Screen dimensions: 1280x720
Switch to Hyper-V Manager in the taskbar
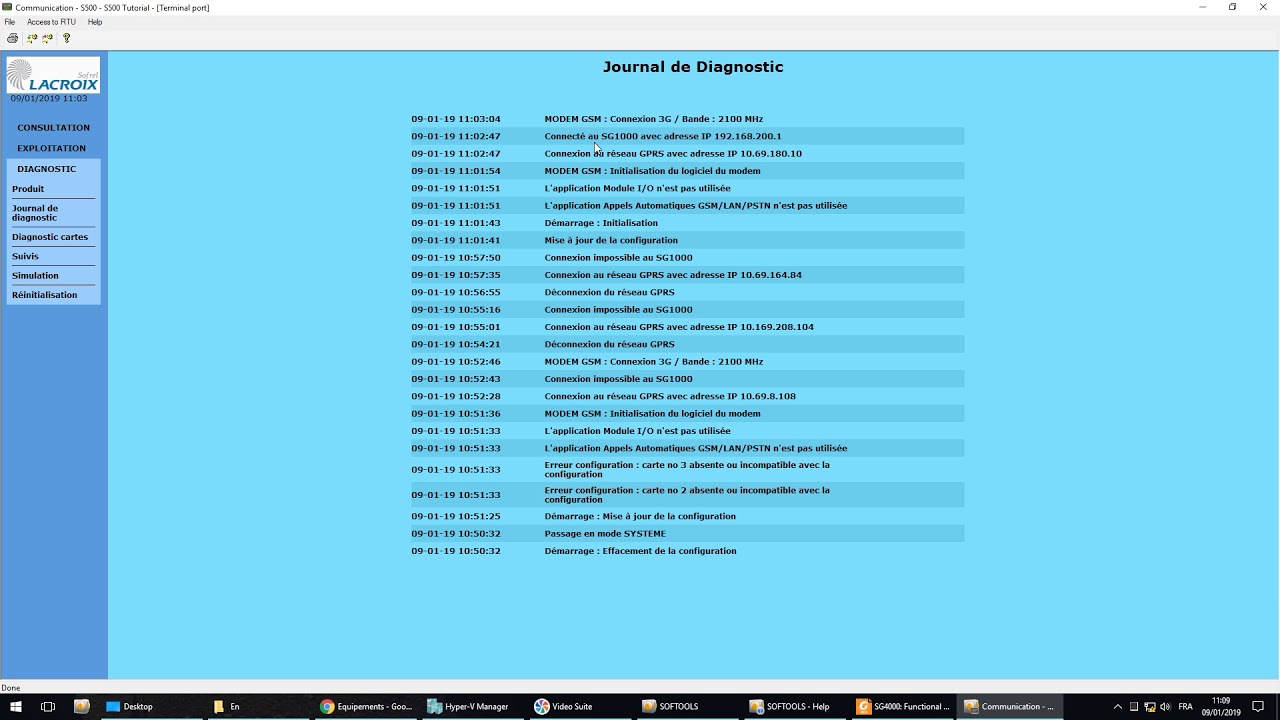(474, 706)
